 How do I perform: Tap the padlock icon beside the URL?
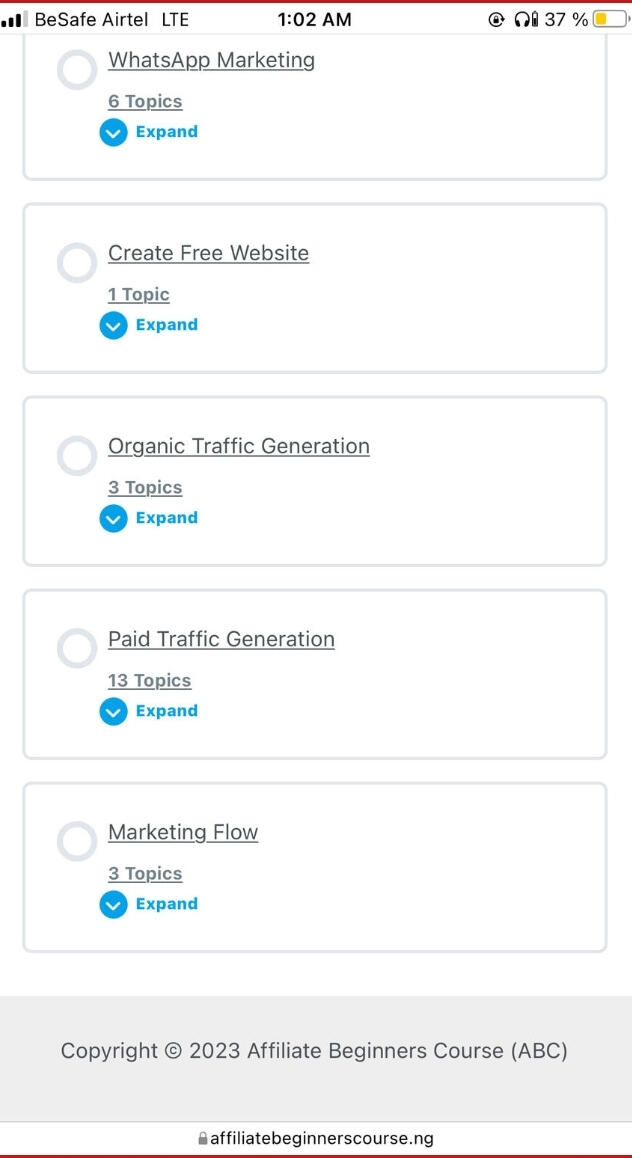(x=203, y=1138)
